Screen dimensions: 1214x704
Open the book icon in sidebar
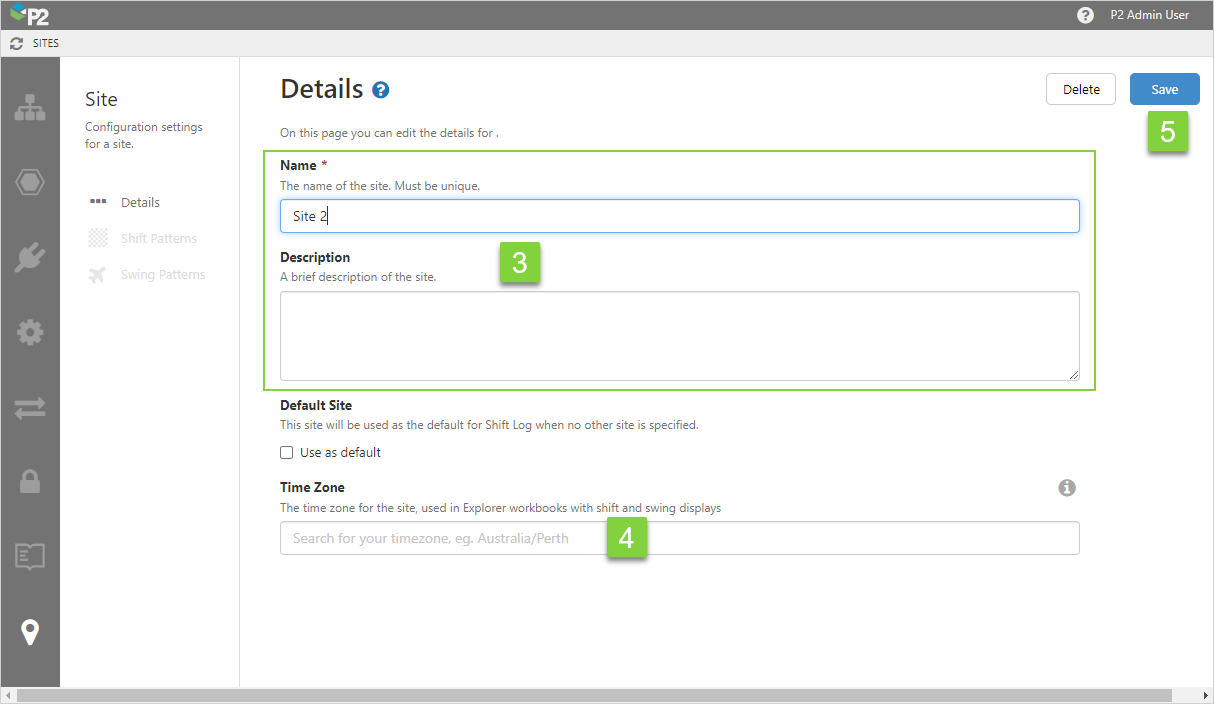click(x=30, y=556)
